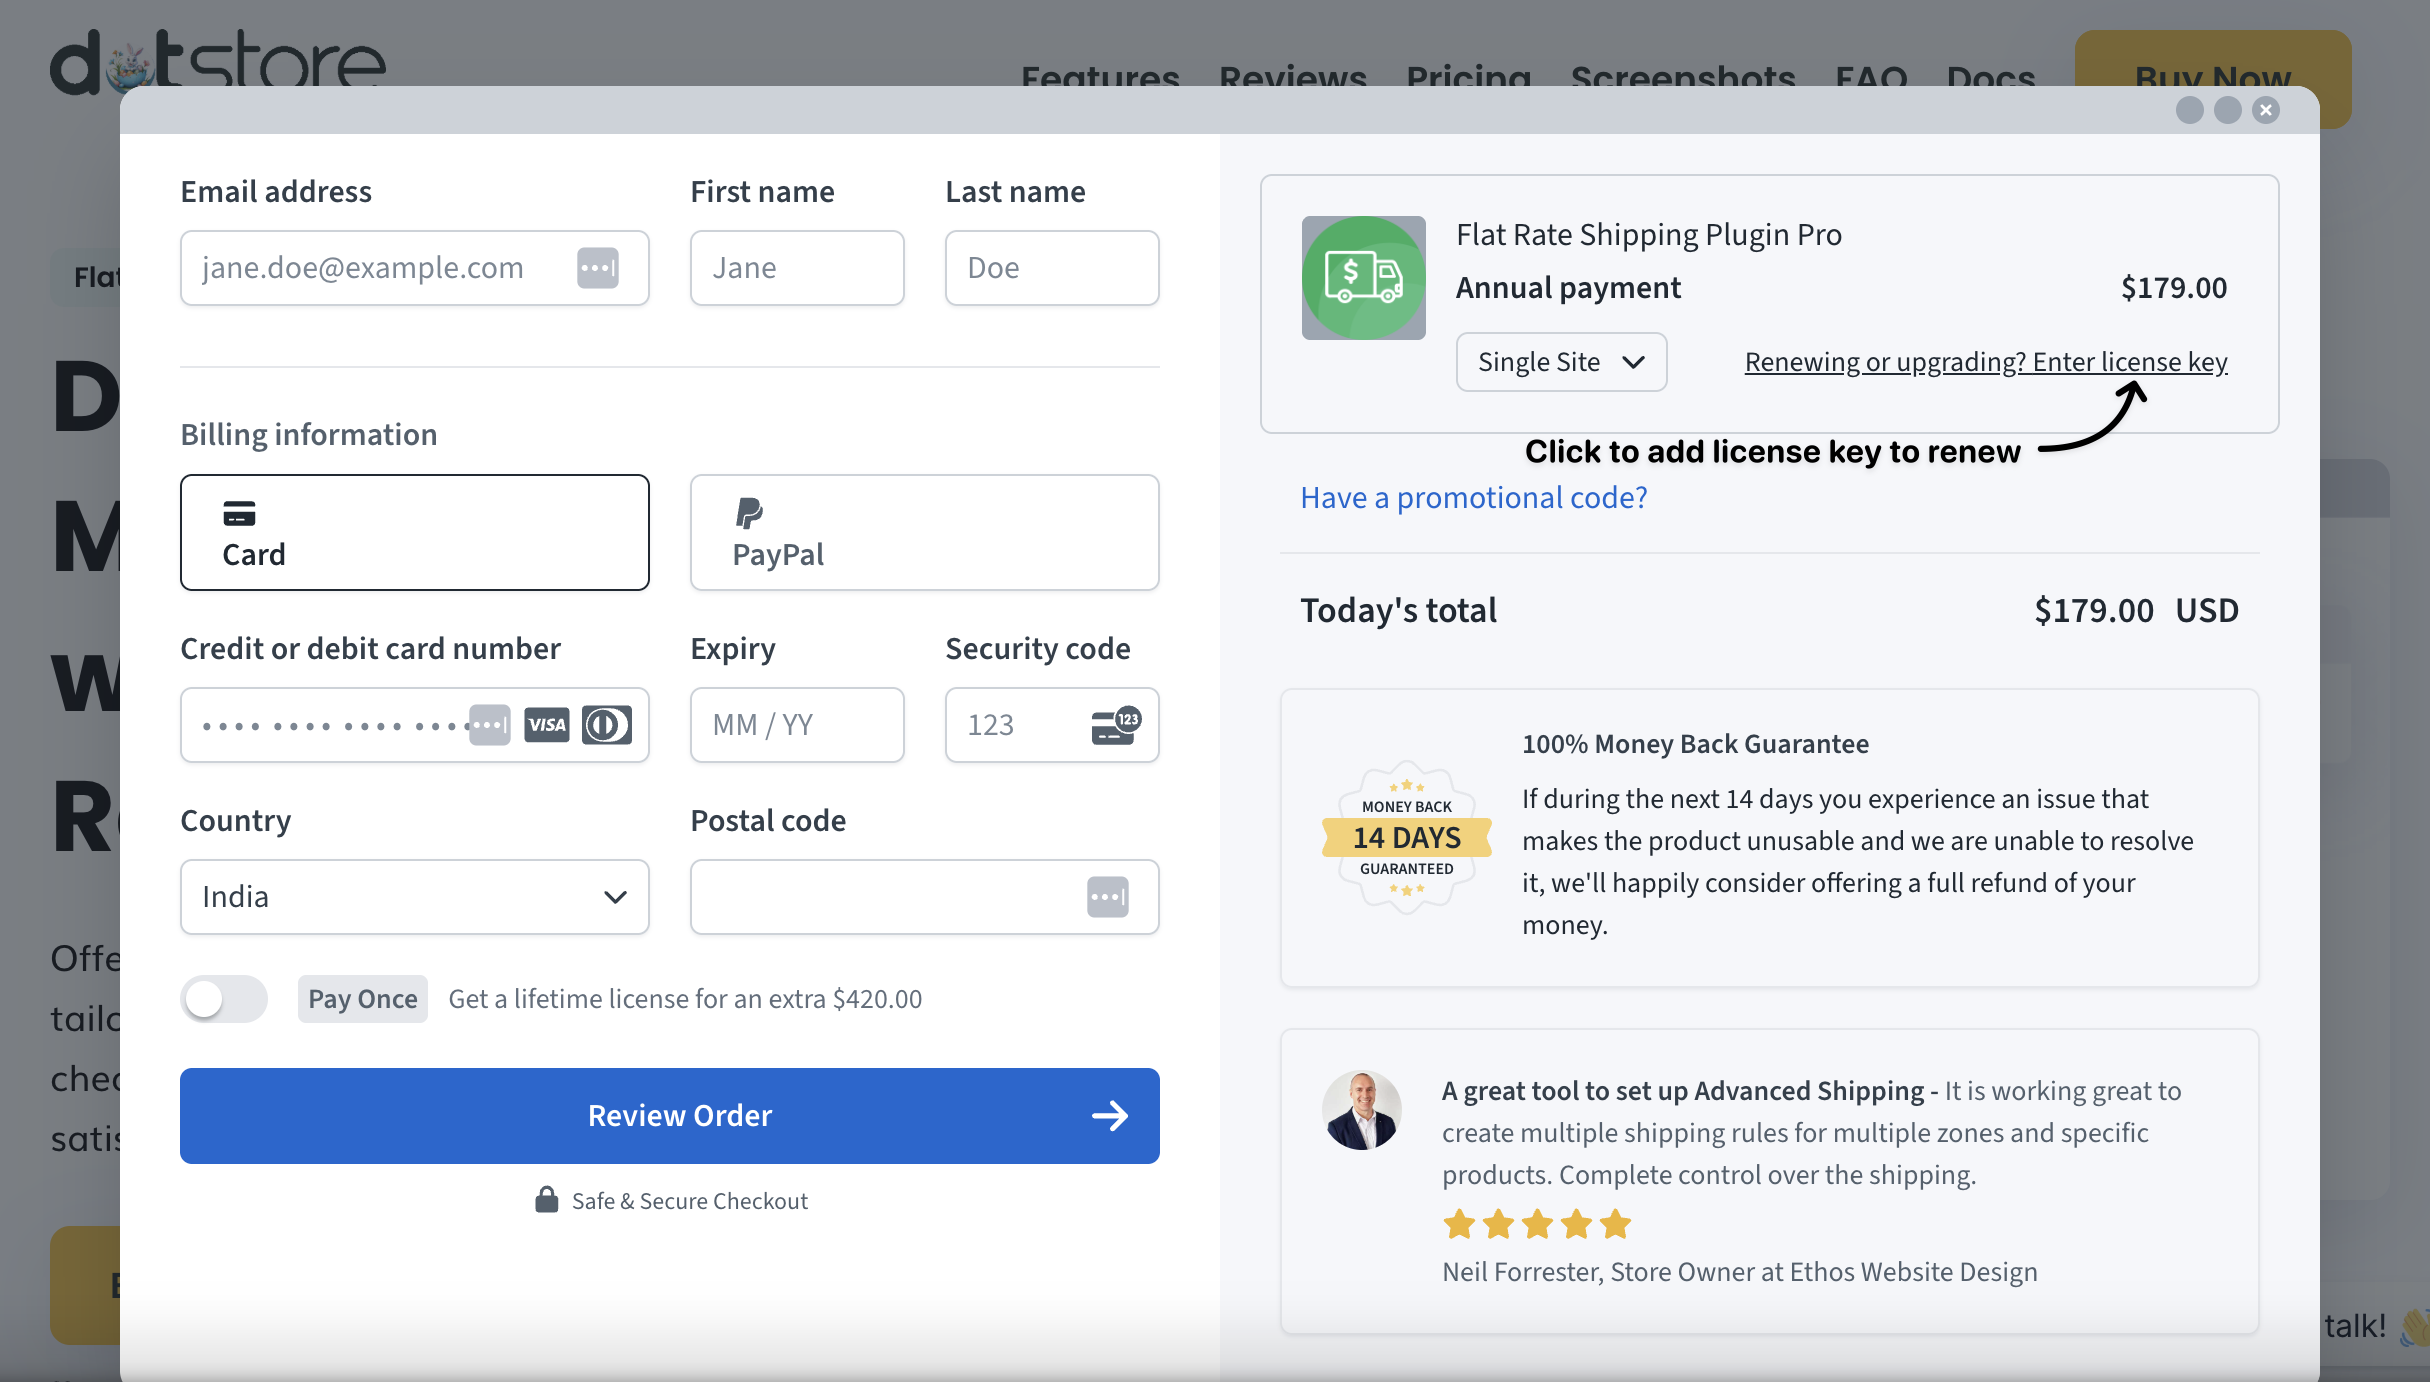Click the green shipping truck product icon
Screen dimensions: 2430x1382
tap(1363, 278)
